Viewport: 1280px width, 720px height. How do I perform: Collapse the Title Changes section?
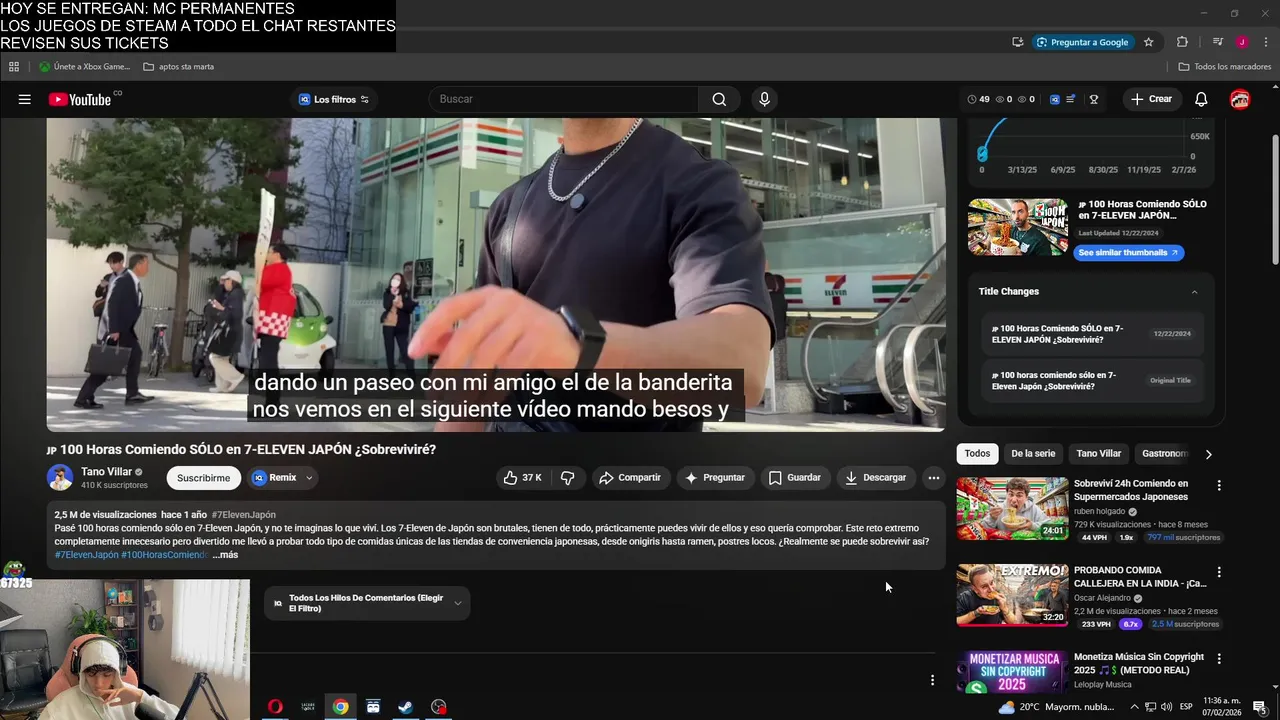click(x=1194, y=292)
